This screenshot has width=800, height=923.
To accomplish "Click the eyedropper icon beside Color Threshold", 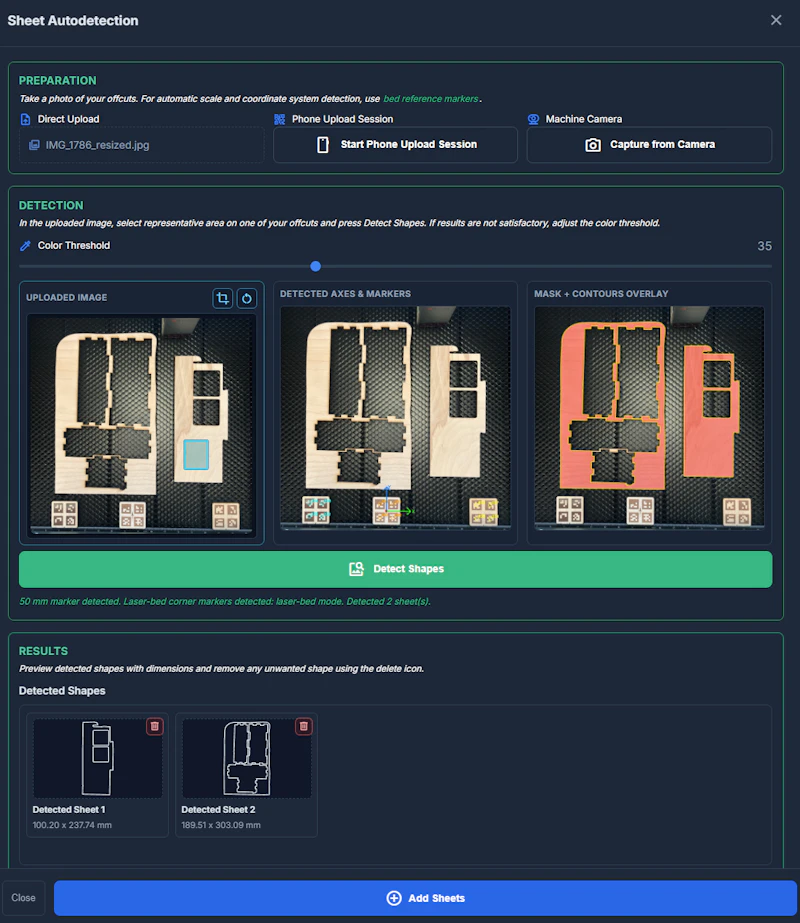I will click(x=25, y=246).
